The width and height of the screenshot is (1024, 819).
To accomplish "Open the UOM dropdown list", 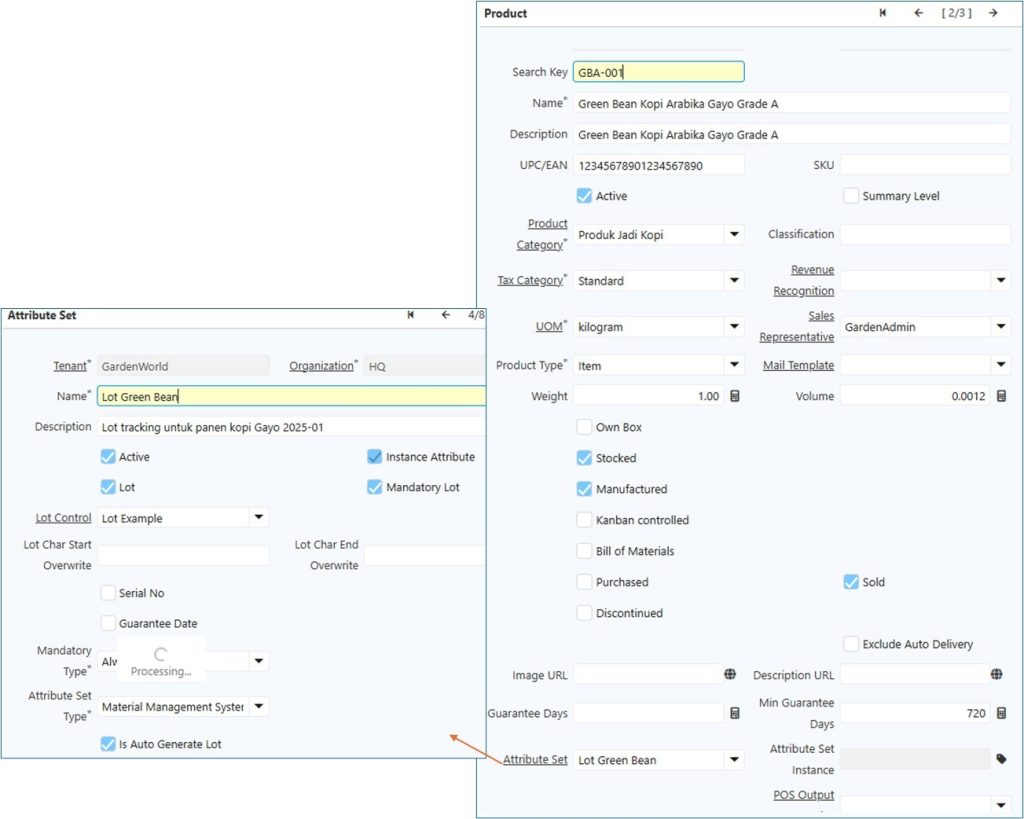I will tap(735, 327).
